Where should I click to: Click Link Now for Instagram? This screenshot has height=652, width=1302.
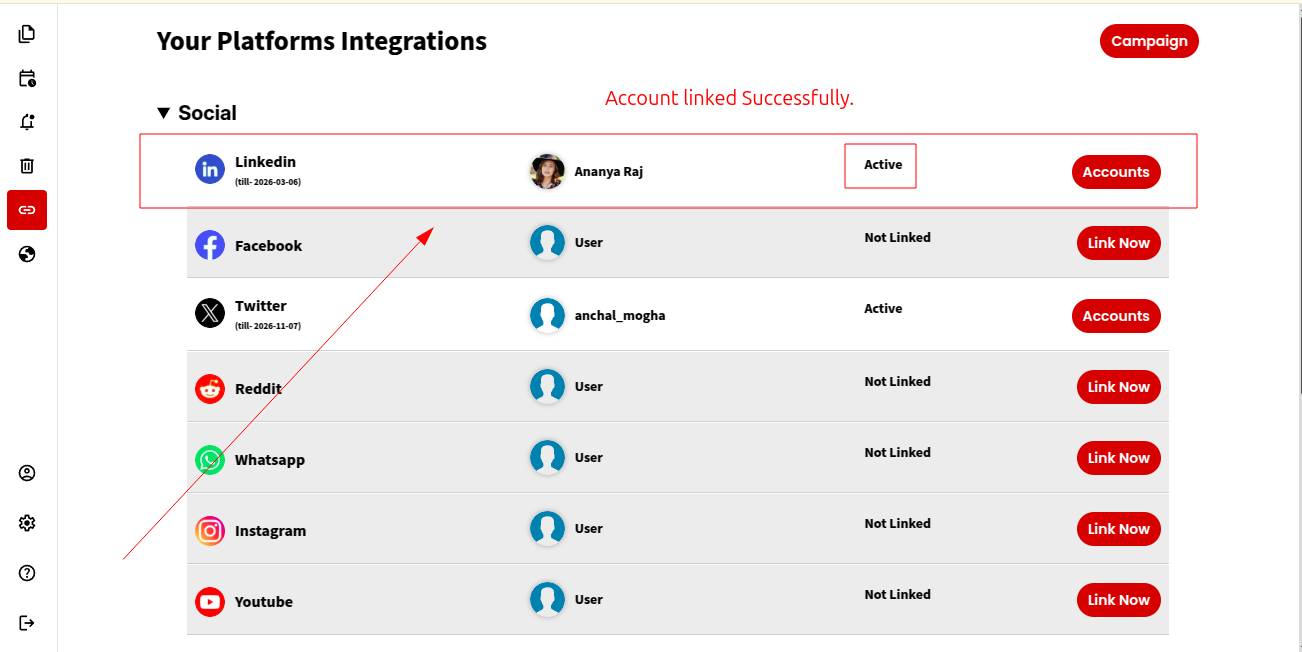(x=1118, y=529)
